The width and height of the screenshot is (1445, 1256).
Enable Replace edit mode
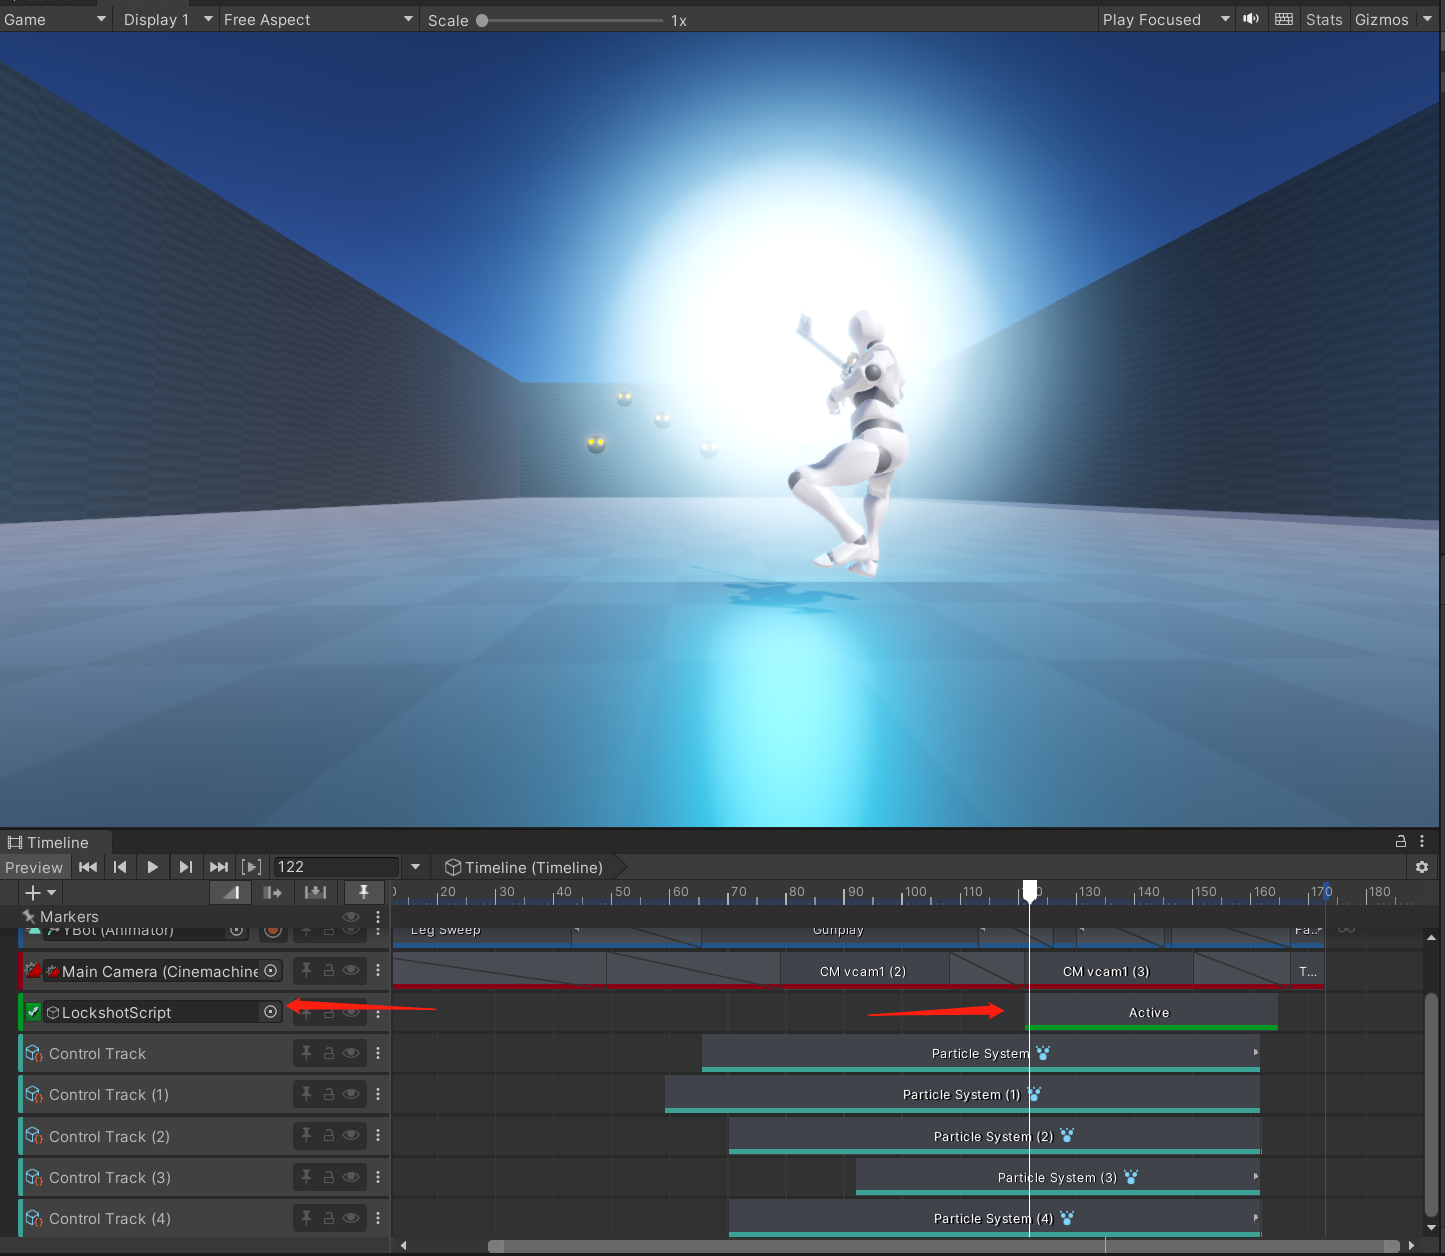[x=315, y=892]
